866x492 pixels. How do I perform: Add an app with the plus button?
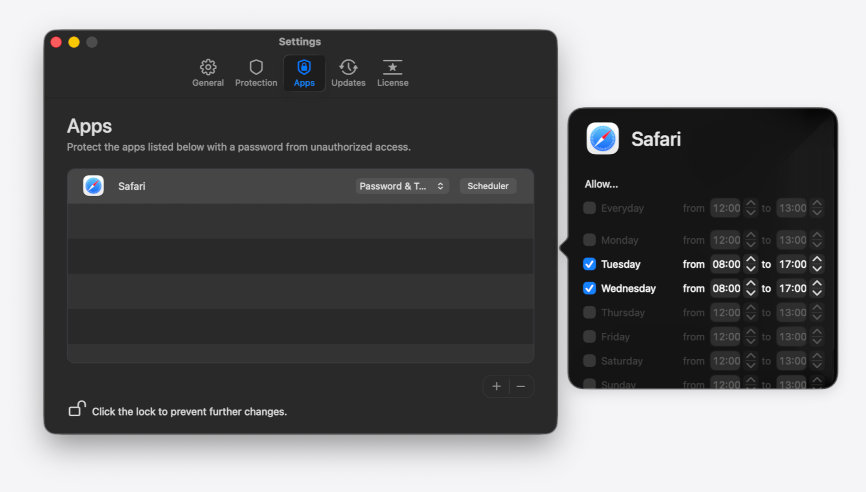point(496,386)
